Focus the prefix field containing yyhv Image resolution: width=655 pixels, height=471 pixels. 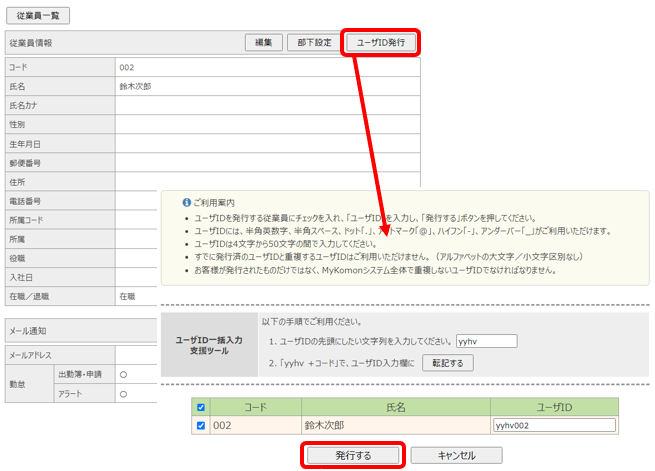point(485,341)
